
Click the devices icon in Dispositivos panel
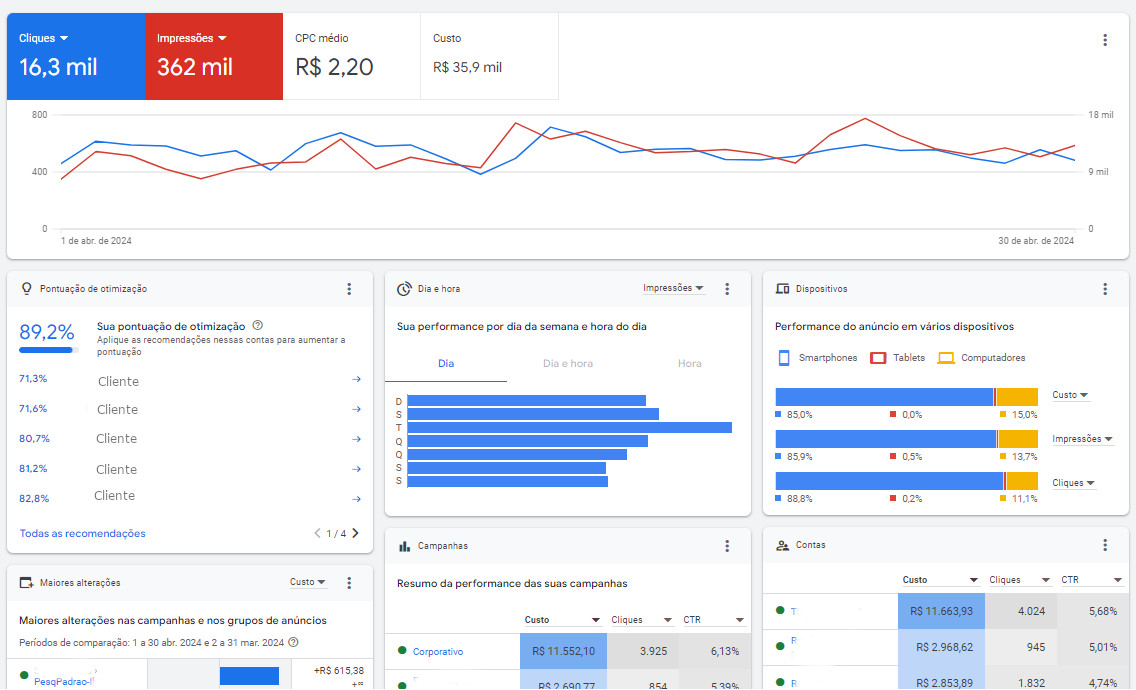click(781, 288)
